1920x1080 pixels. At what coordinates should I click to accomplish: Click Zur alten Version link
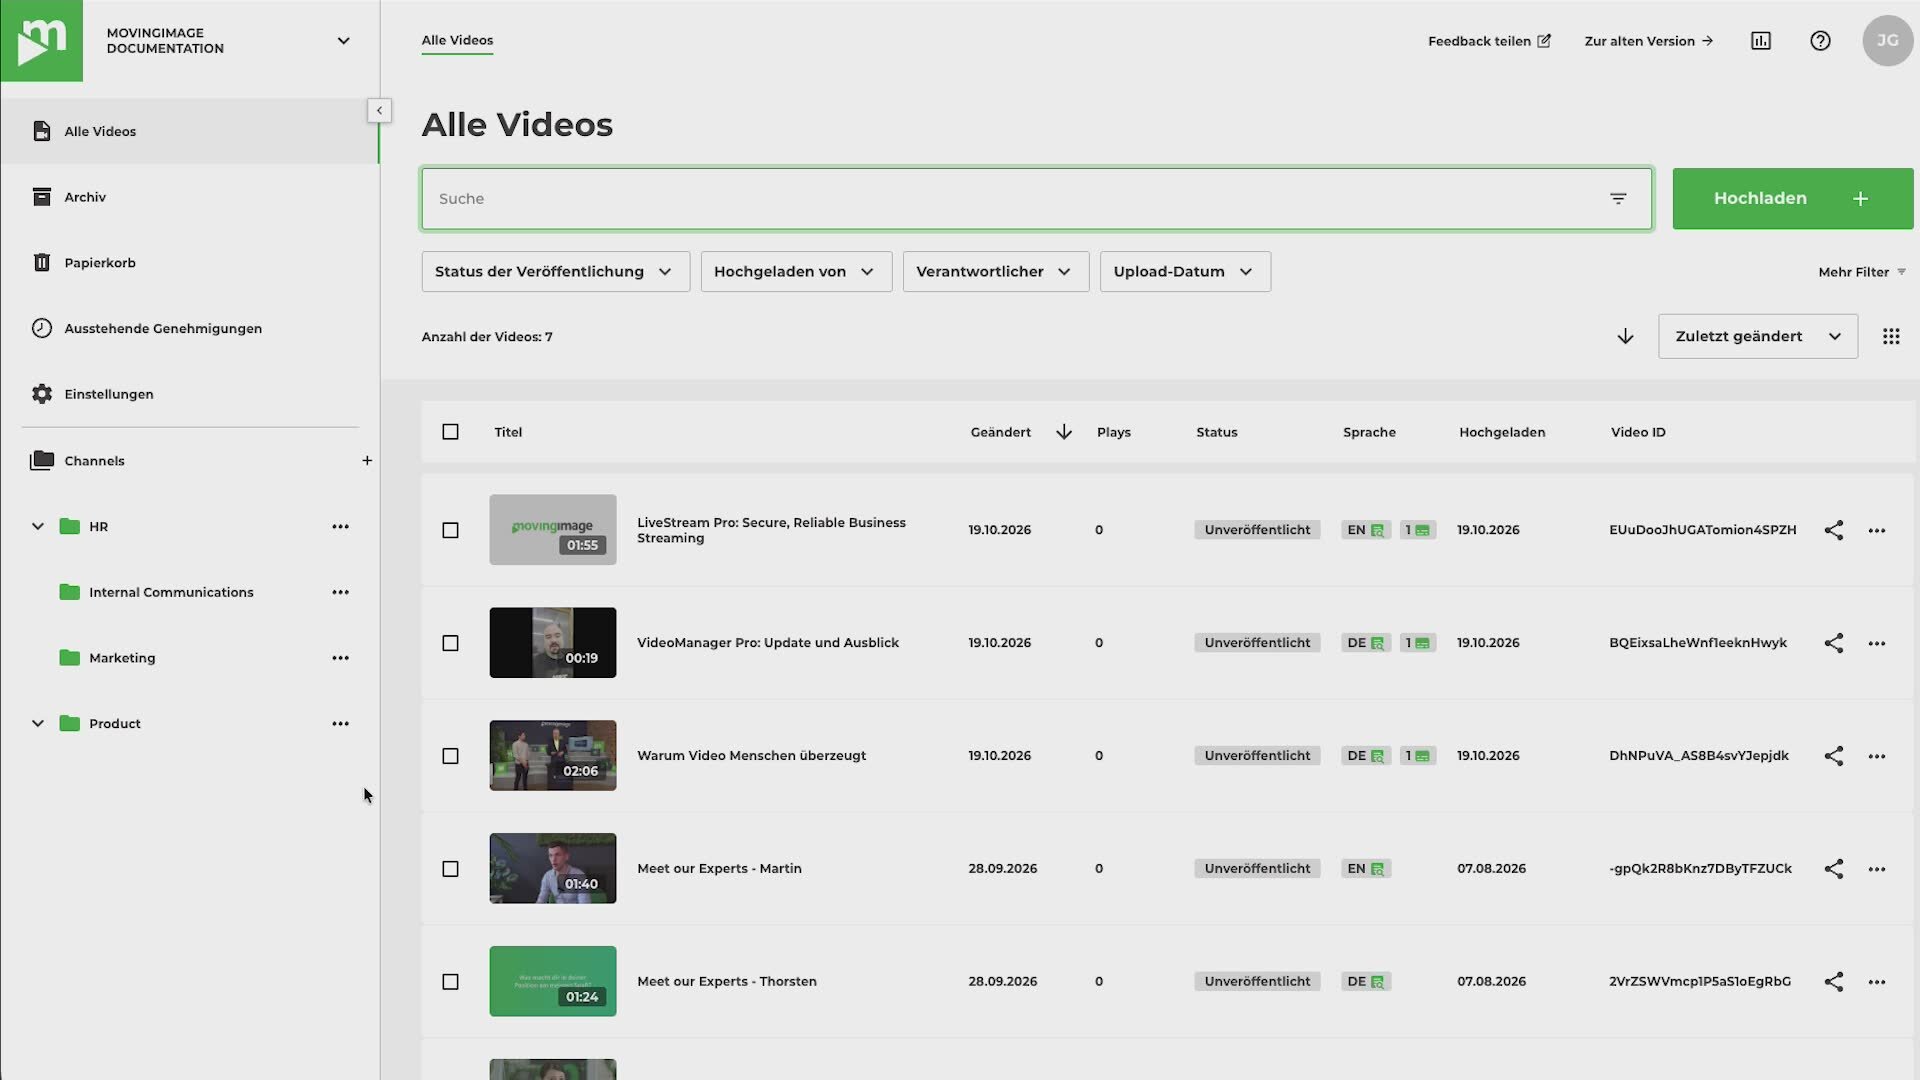[x=1648, y=41]
